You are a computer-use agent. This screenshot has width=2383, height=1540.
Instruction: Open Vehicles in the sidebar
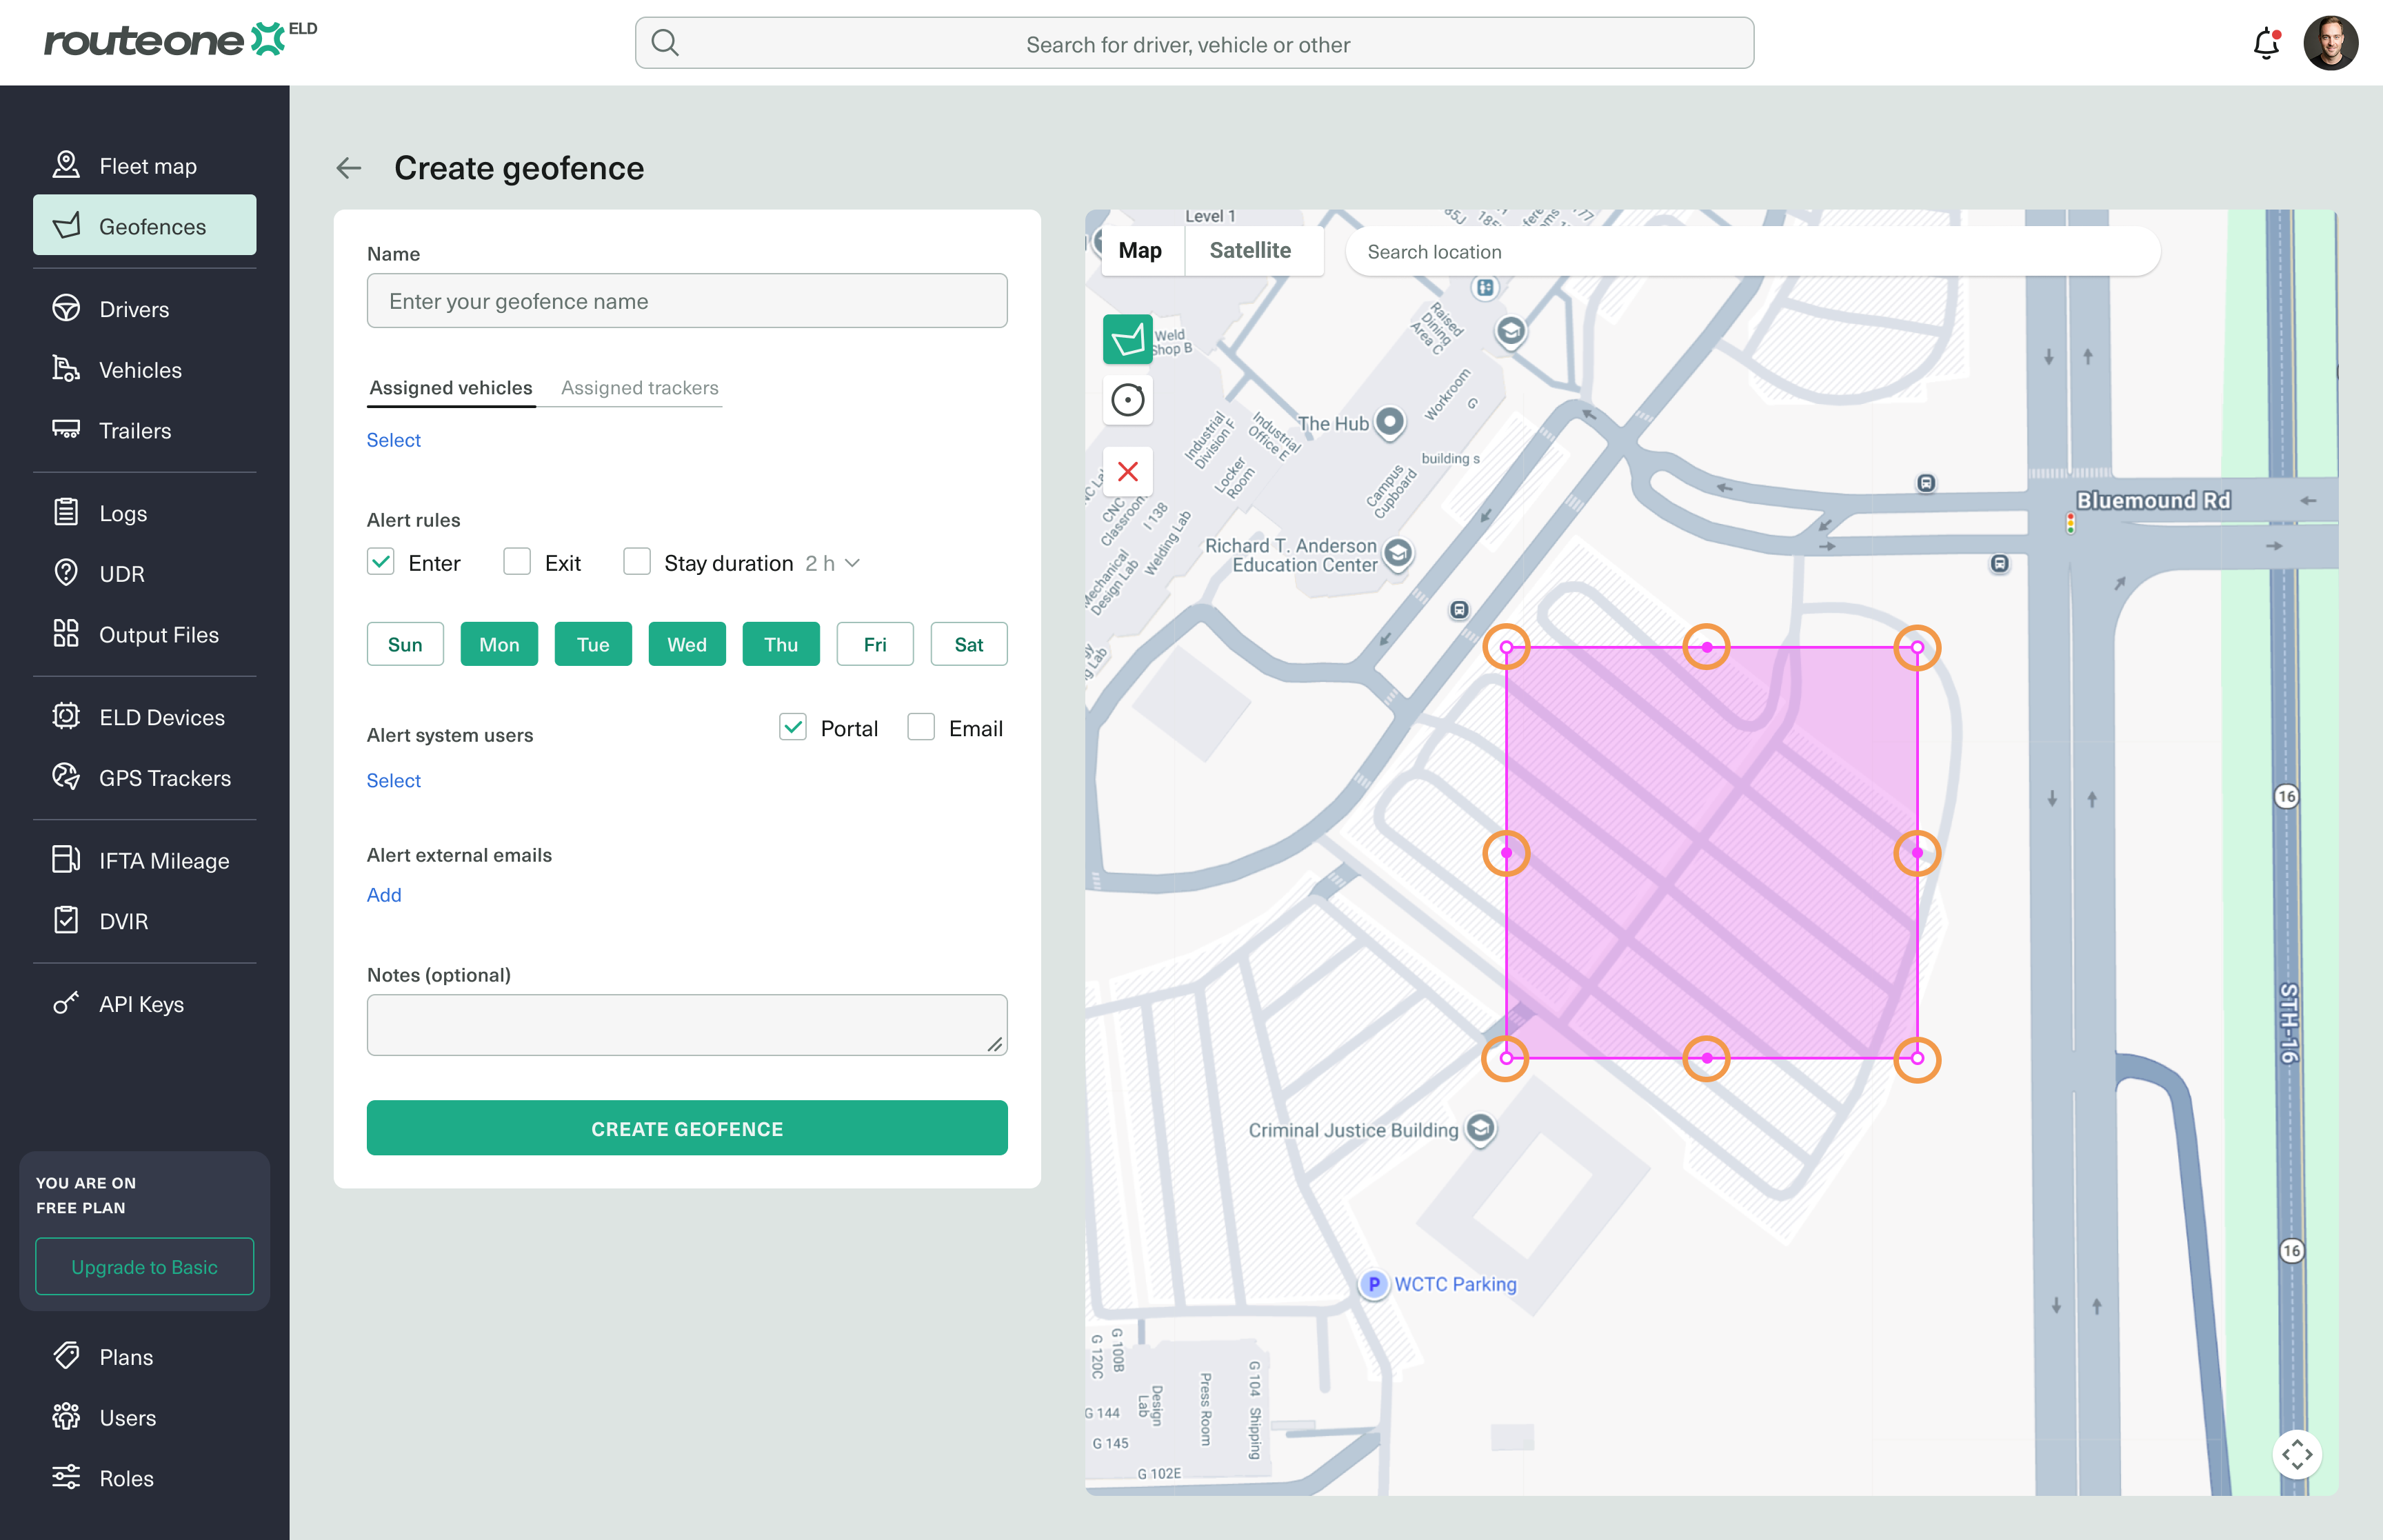pos(145,370)
